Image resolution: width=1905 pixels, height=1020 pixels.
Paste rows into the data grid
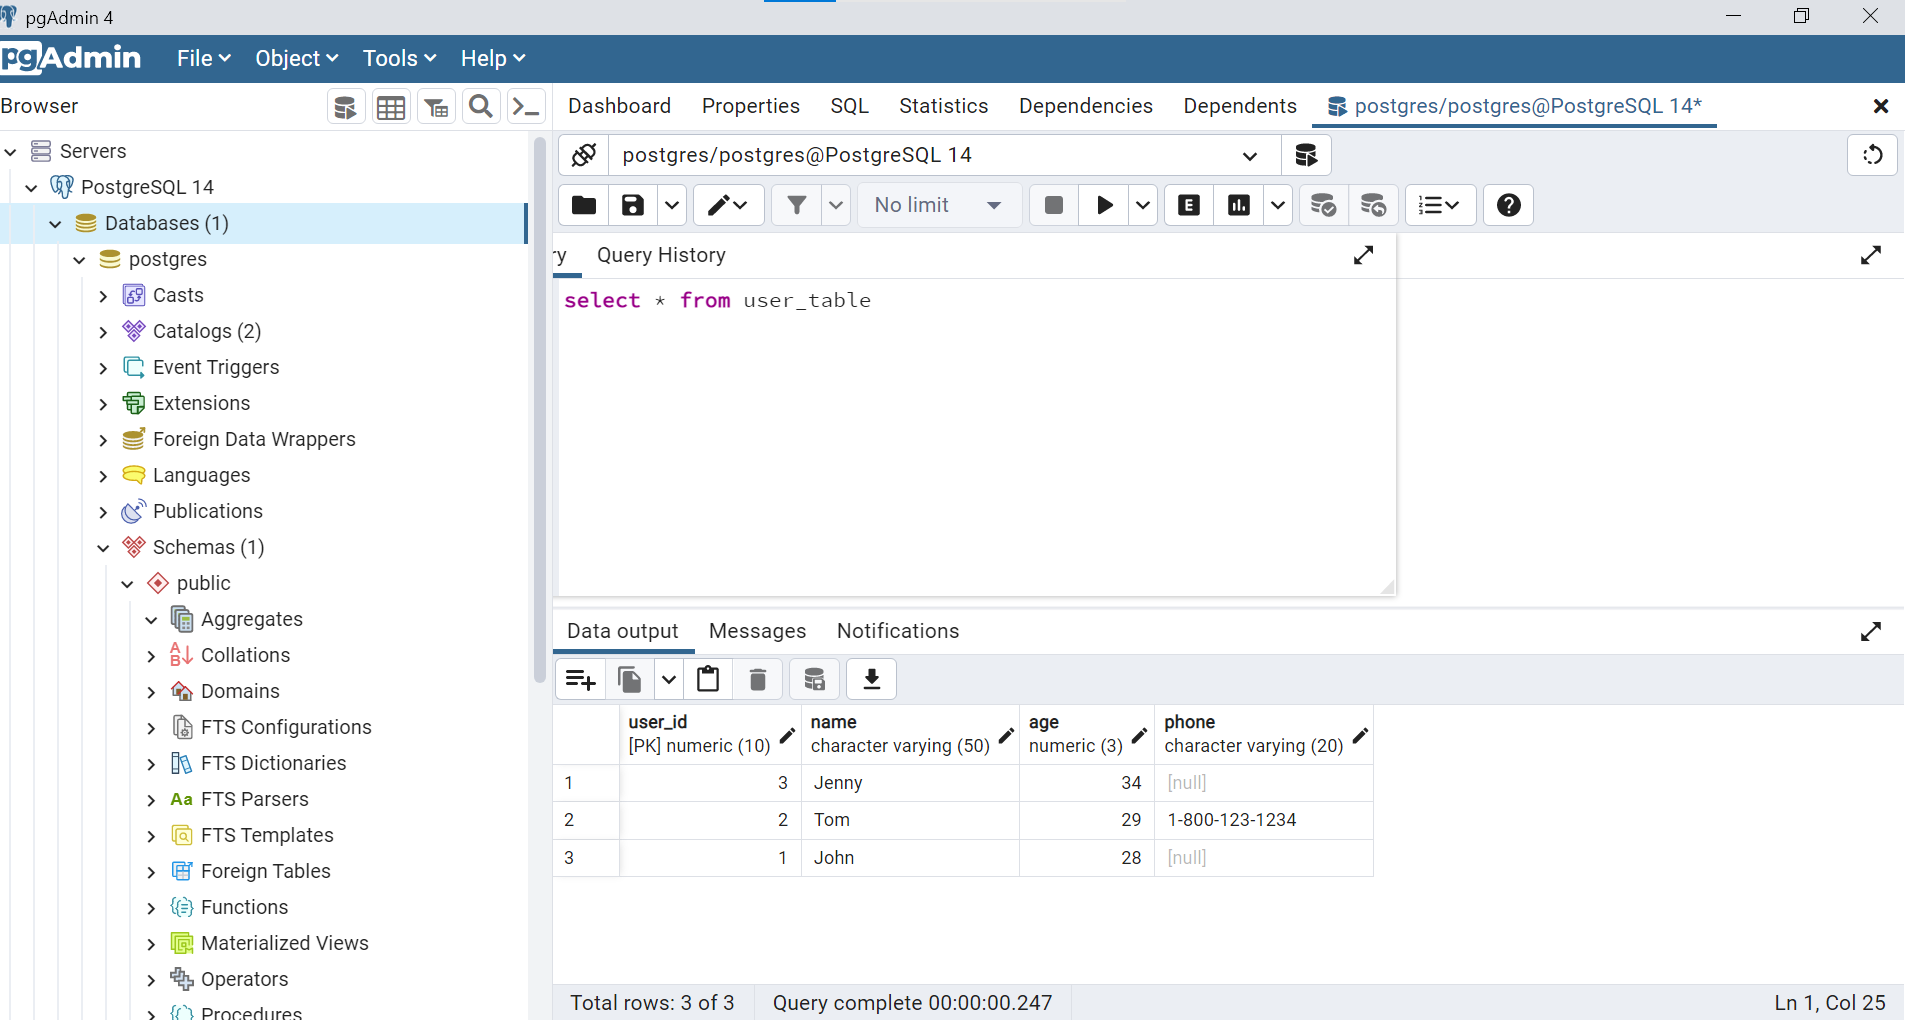coord(708,679)
